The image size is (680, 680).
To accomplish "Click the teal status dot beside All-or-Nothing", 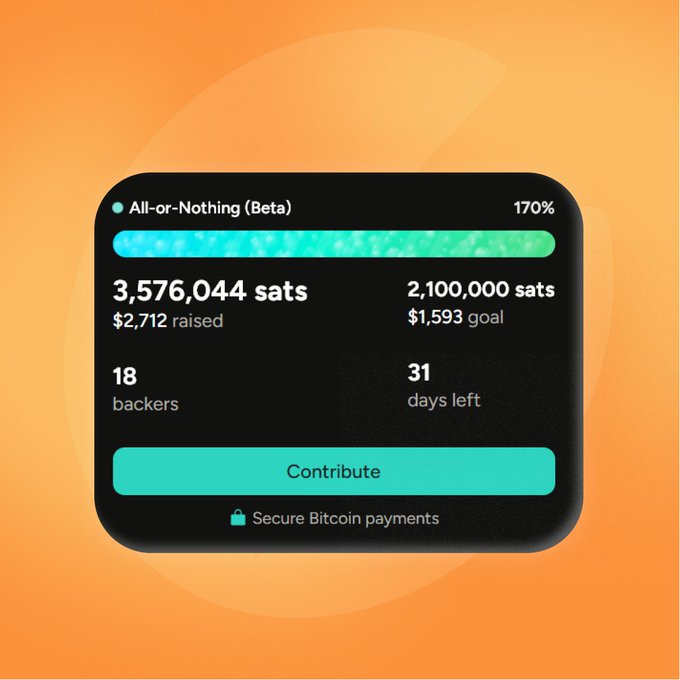I will point(118,208).
